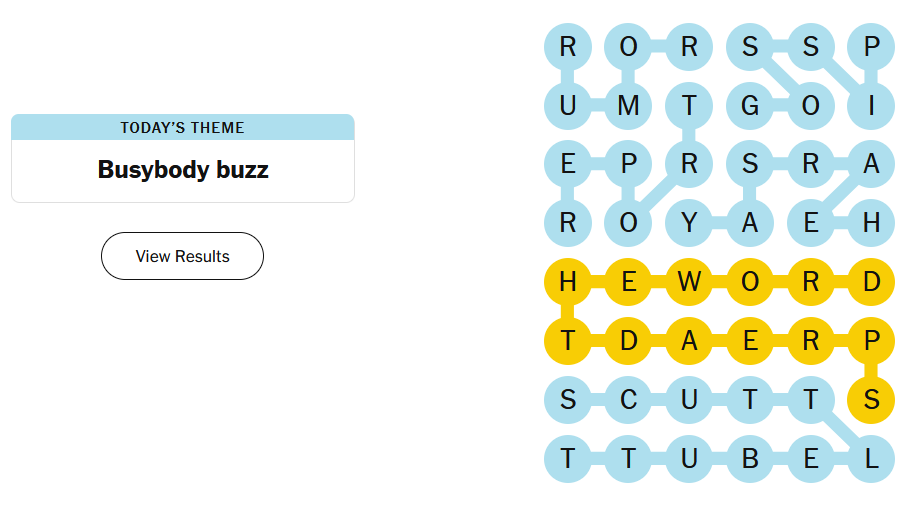905x509 pixels.
Task: Click the yellow letter H tile
Action: 568,282
